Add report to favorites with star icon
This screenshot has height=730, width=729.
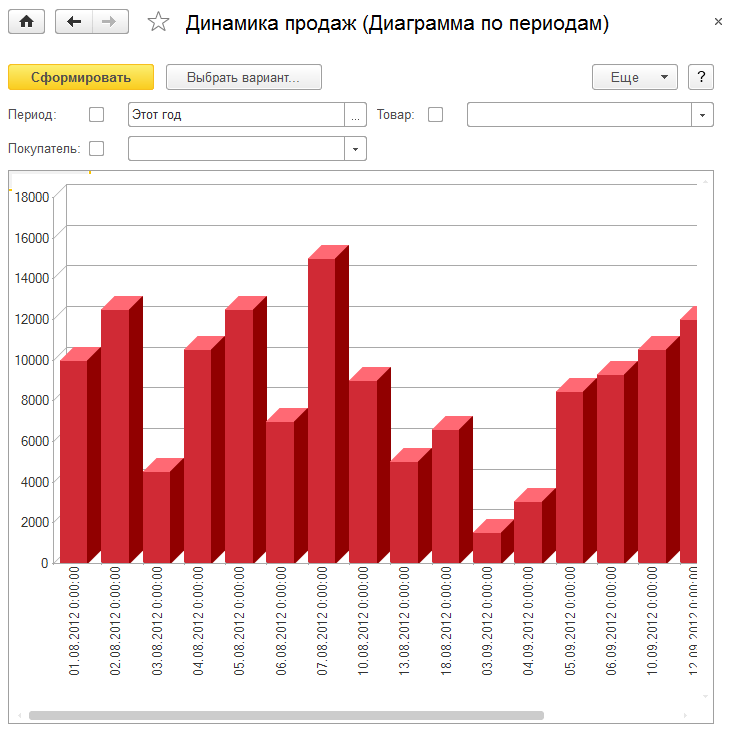click(158, 22)
